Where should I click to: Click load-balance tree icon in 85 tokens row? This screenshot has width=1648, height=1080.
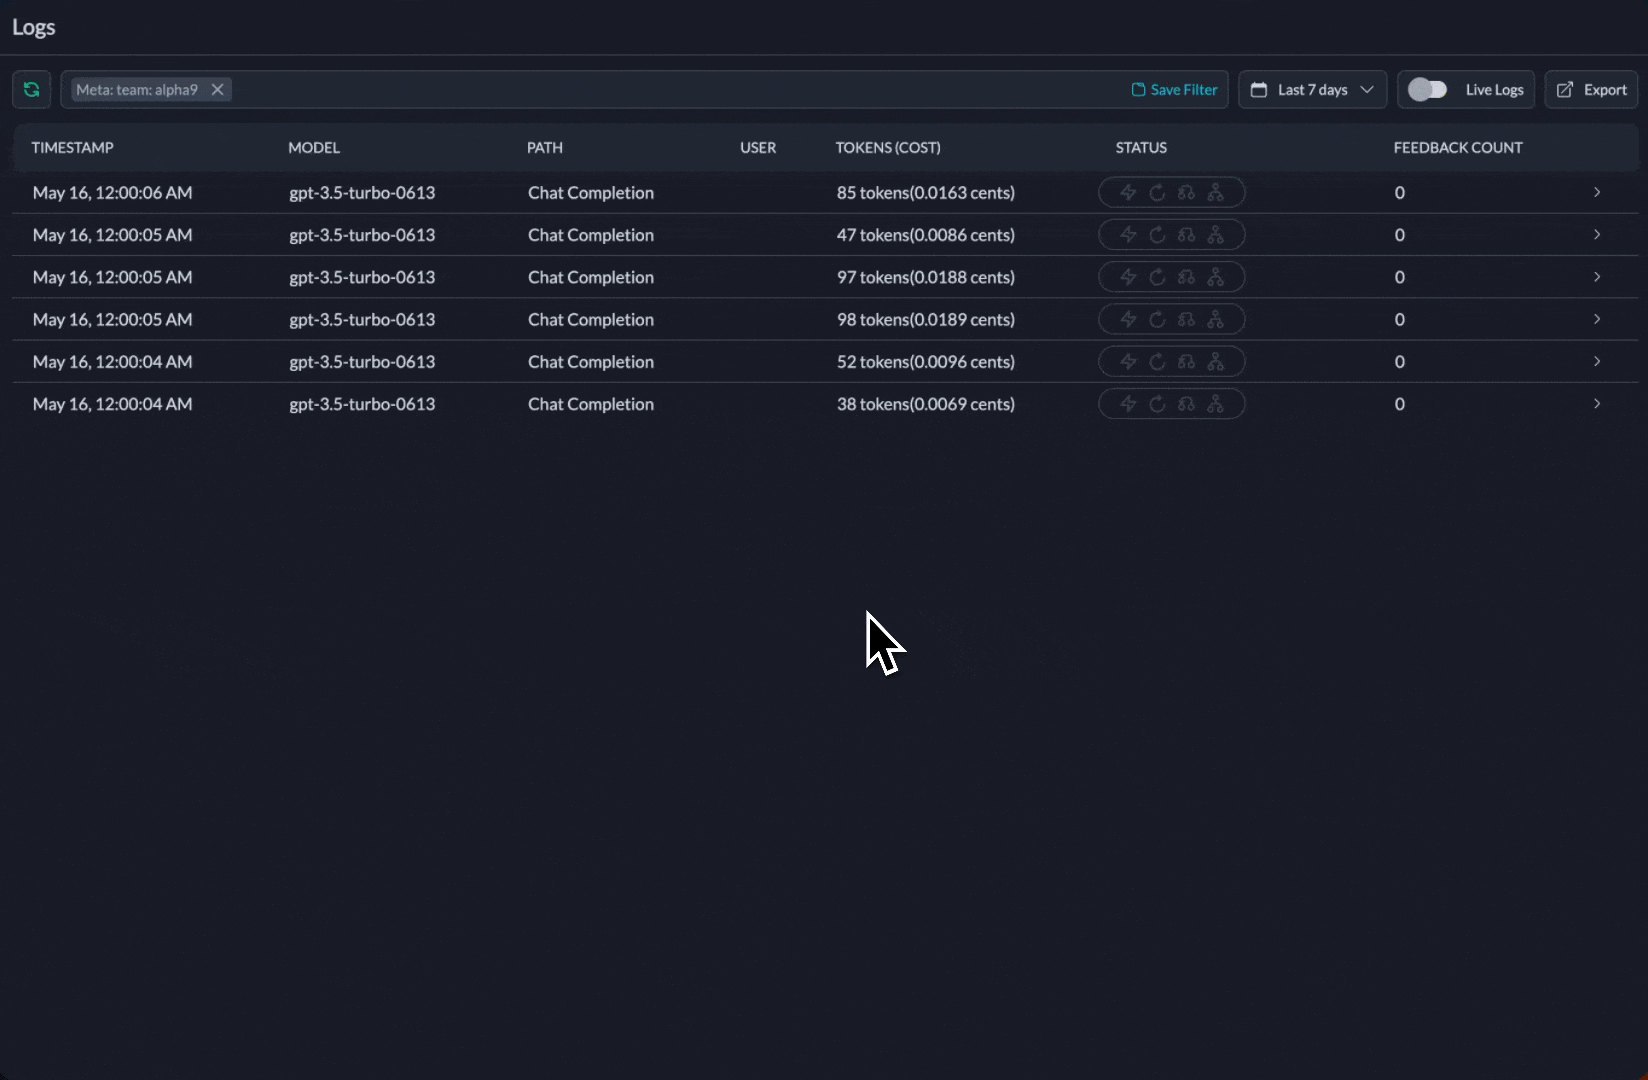1215,192
